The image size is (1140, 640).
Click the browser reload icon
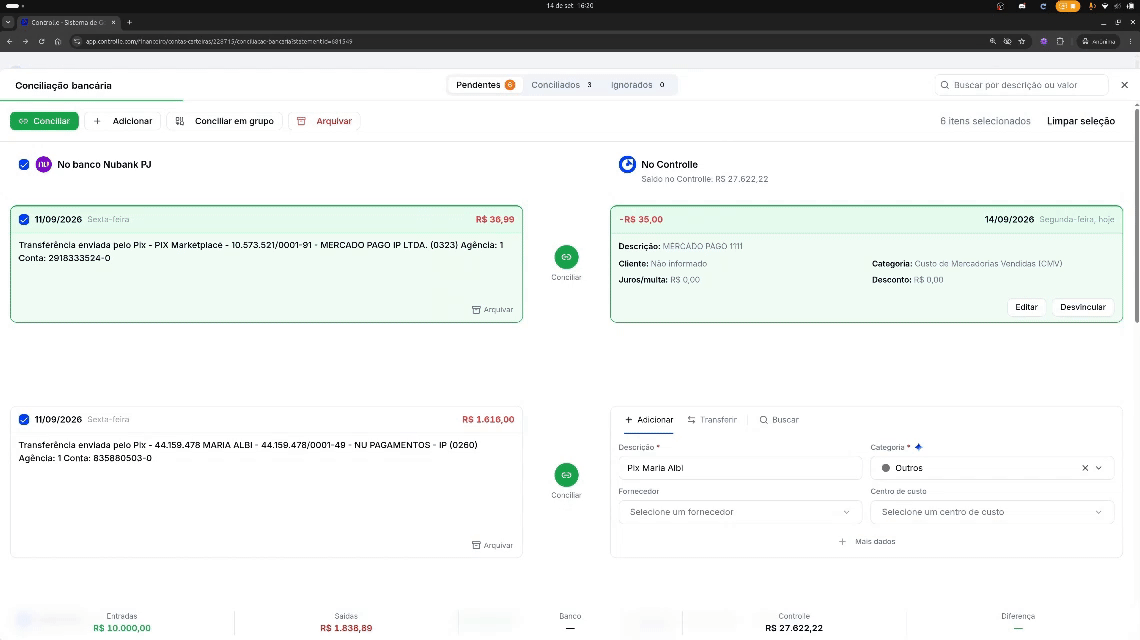tap(41, 41)
